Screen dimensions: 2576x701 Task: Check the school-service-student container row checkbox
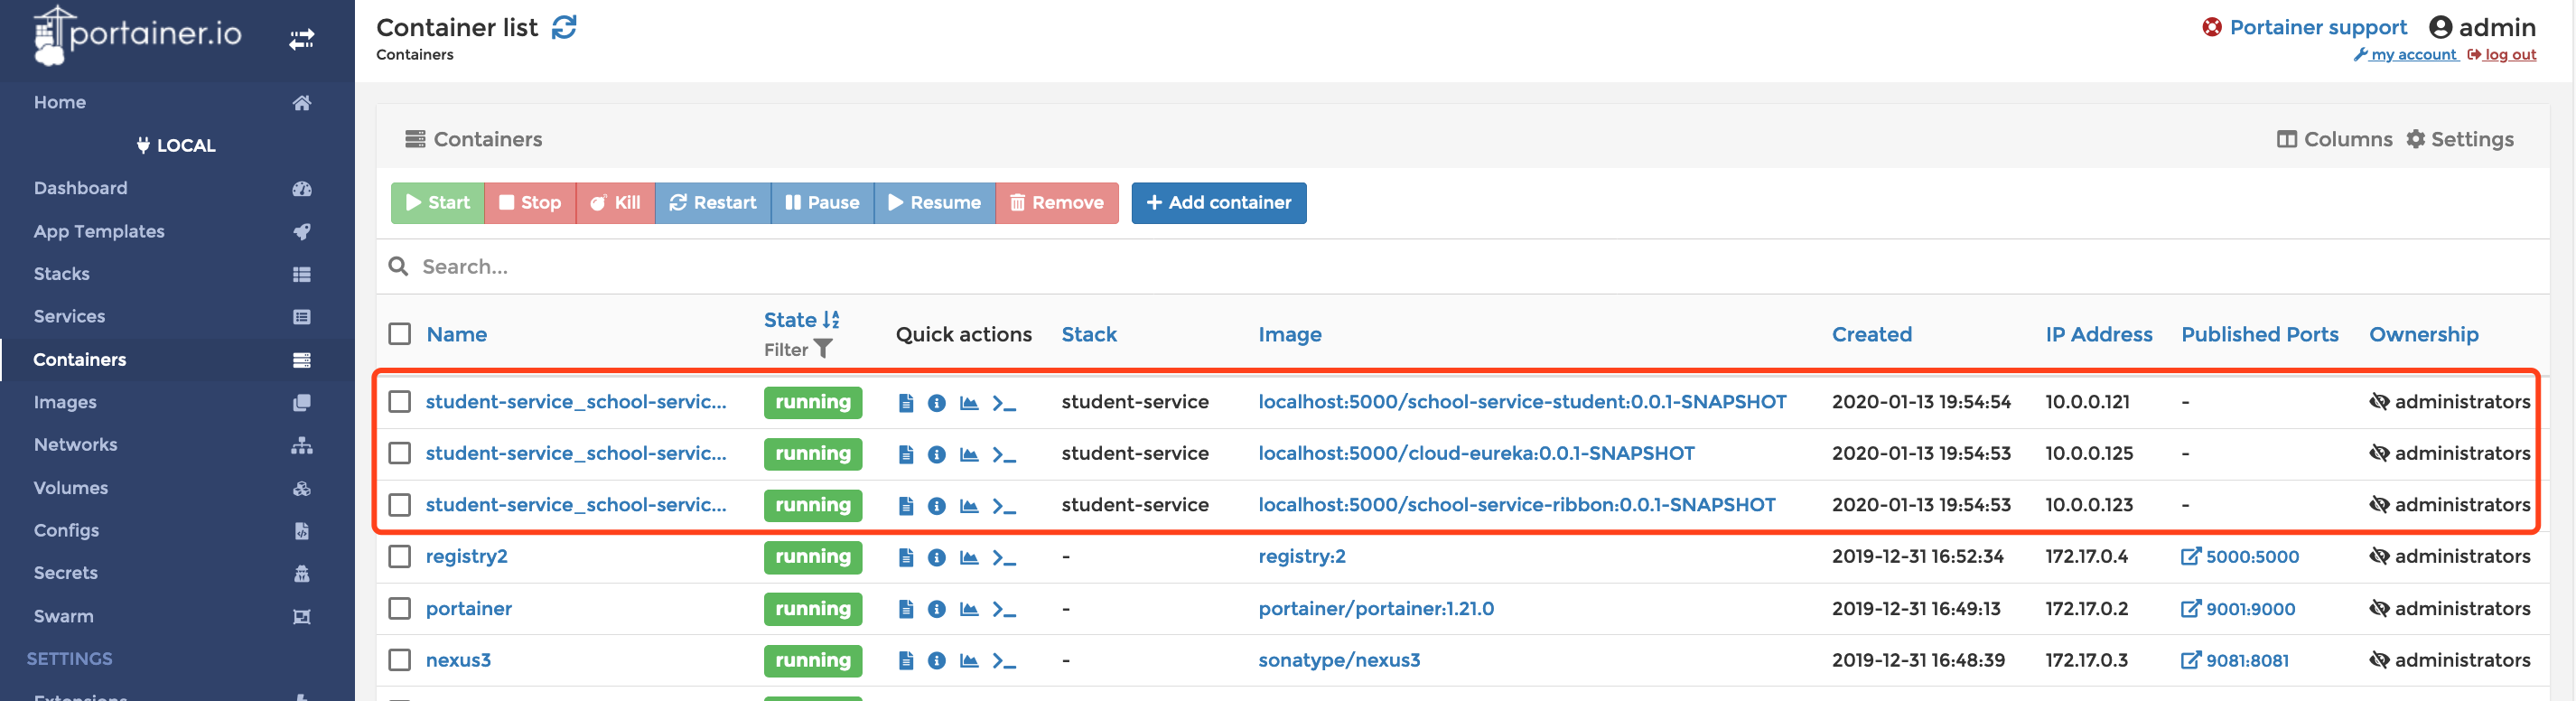click(x=400, y=402)
